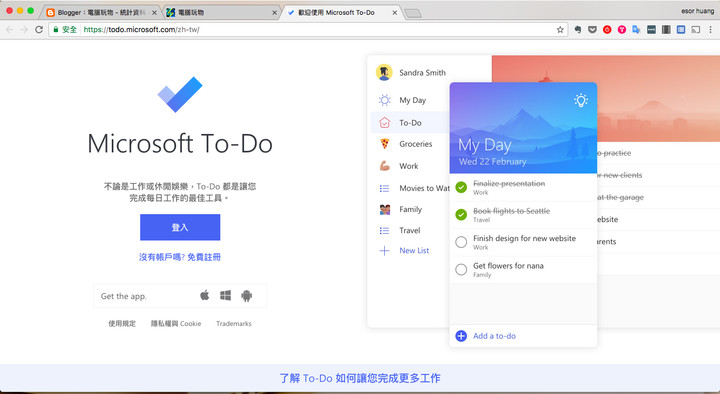Click the Google Translate extension icon
The width and height of the screenshot is (720, 394).
point(636,29)
